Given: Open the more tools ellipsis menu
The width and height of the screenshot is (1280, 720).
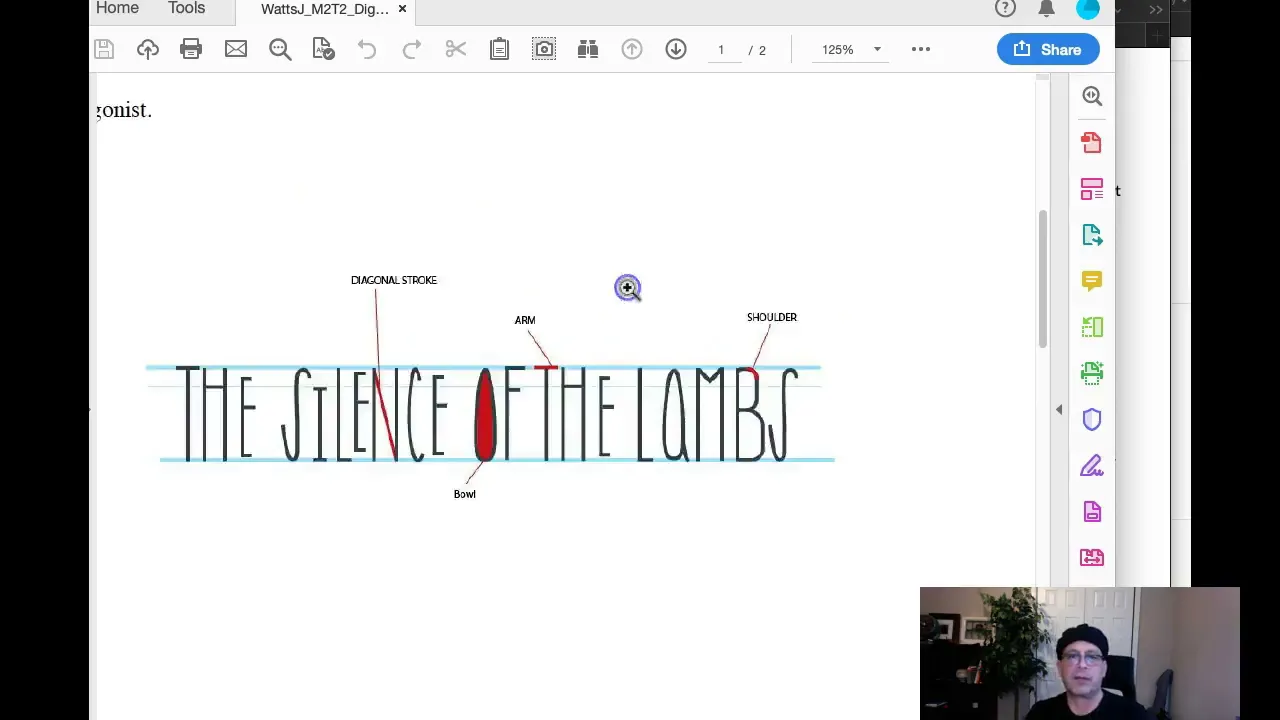Looking at the screenshot, I should tap(921, 49).
